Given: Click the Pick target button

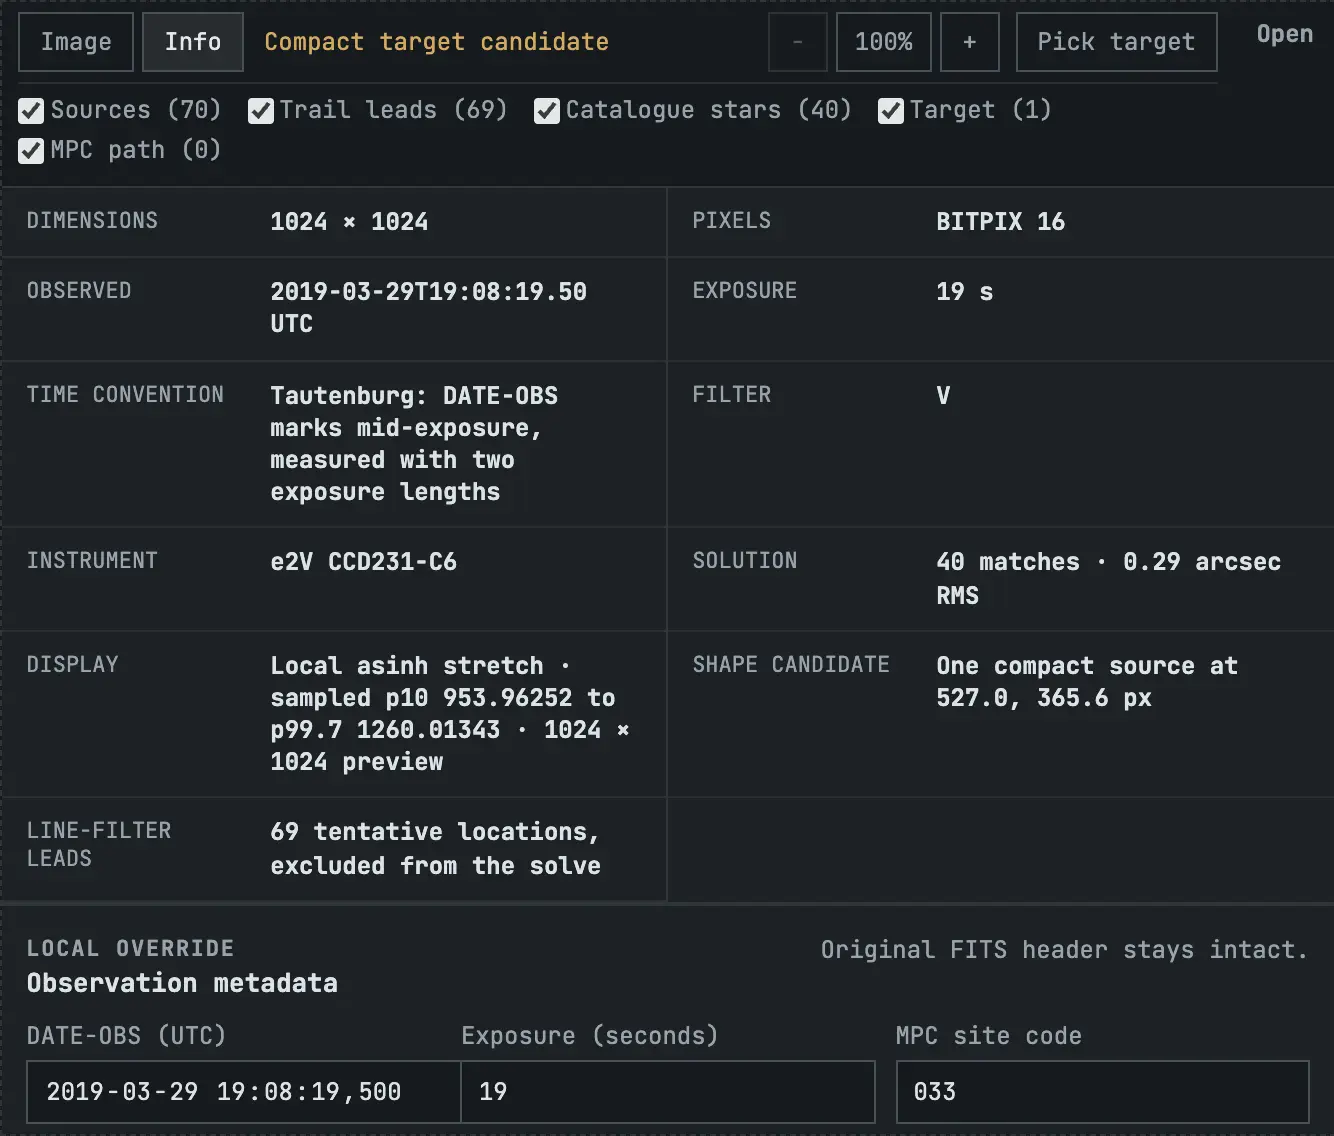Looking at the screenshot, I should [1116, 42].
